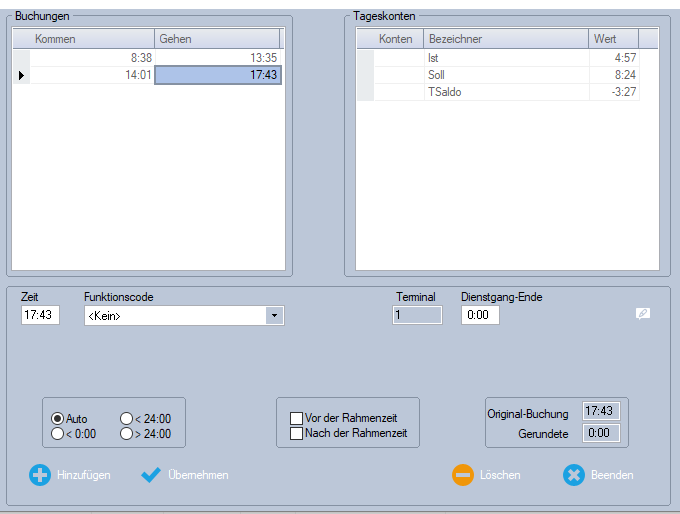The width and height of the screenshot is (680, 514).
Task: Click the blue checkmark Übernehmen icon
Action: pyautogui.click(x=151, y=475)
